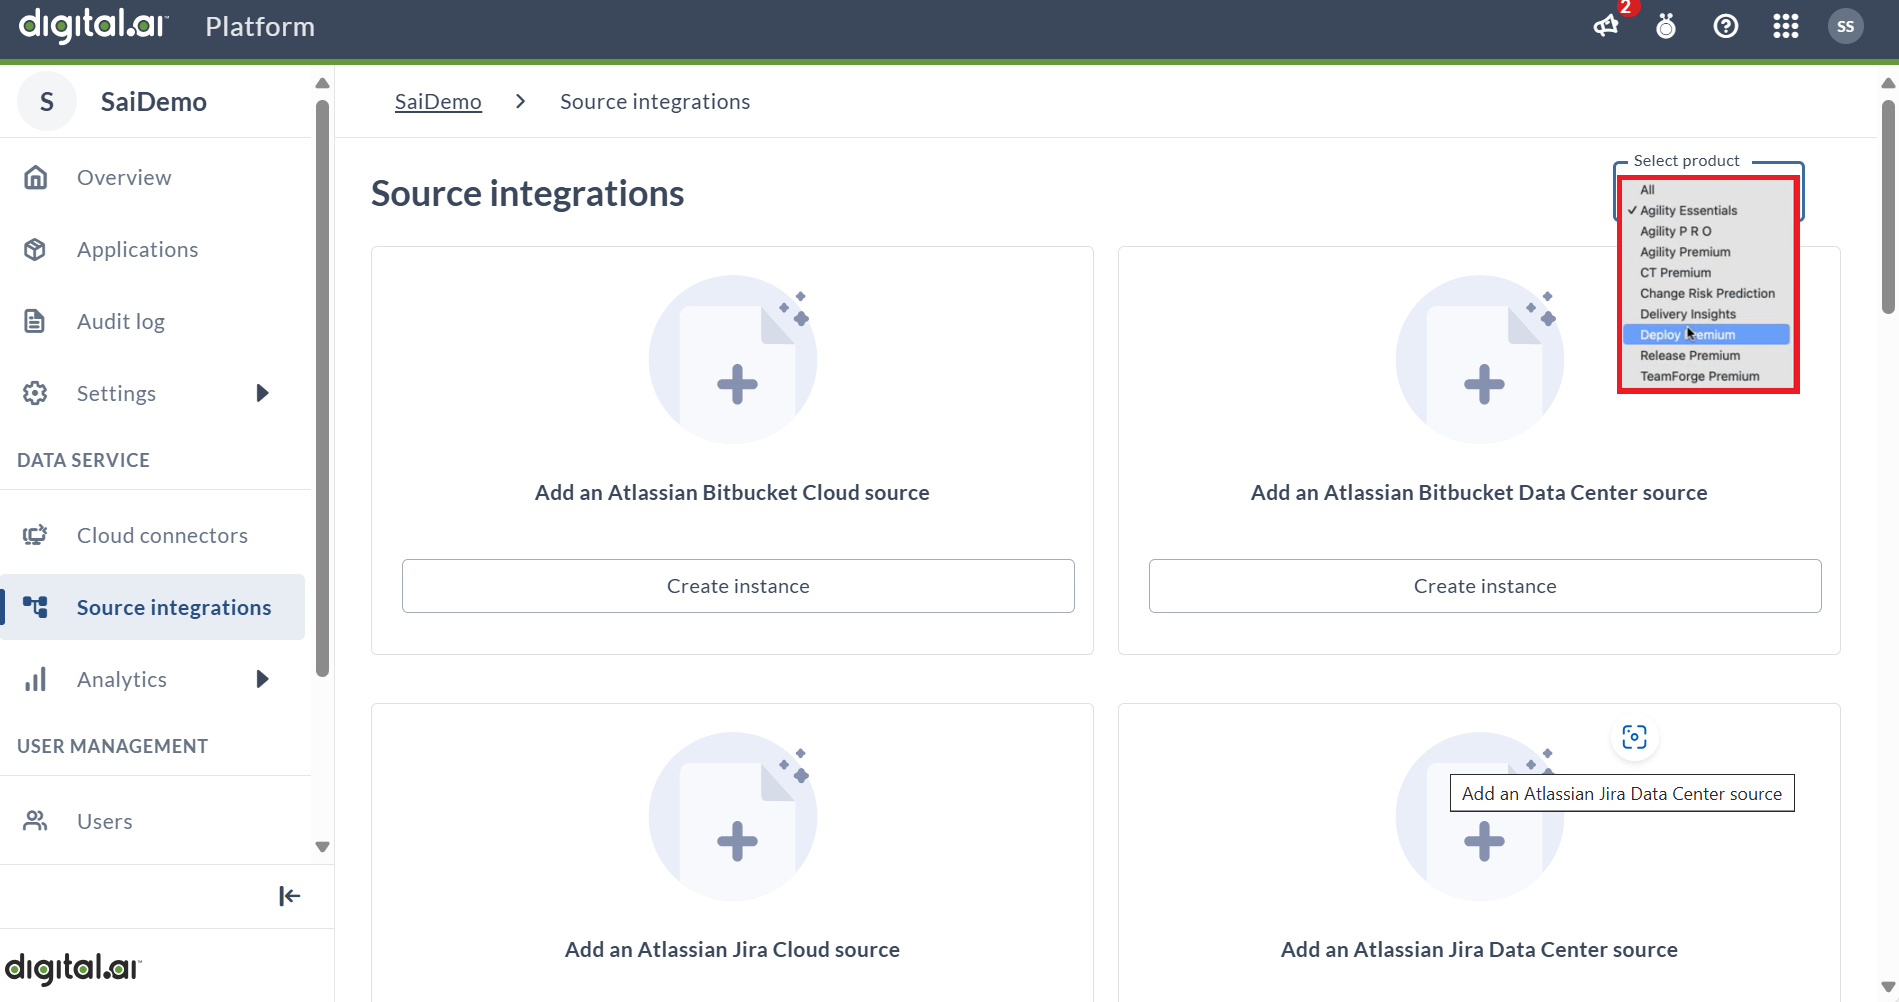Click SaiDemo account name in sidebar

[x=154, y=101]
